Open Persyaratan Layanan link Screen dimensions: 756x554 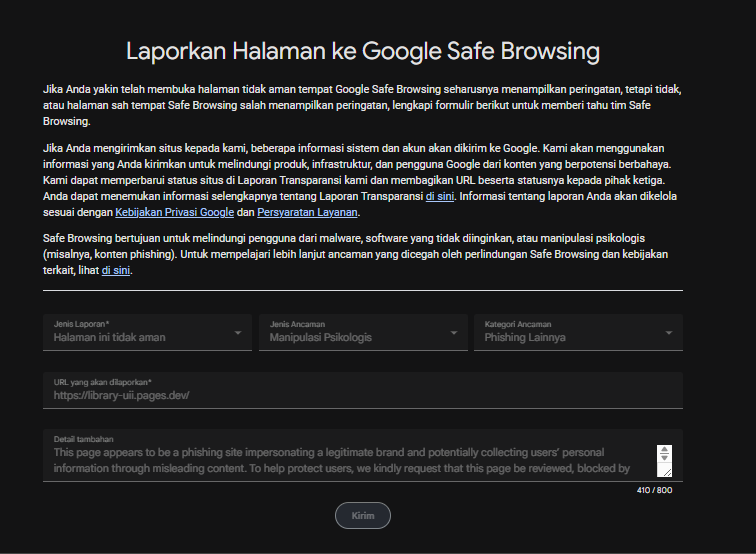tap(307, 212)
